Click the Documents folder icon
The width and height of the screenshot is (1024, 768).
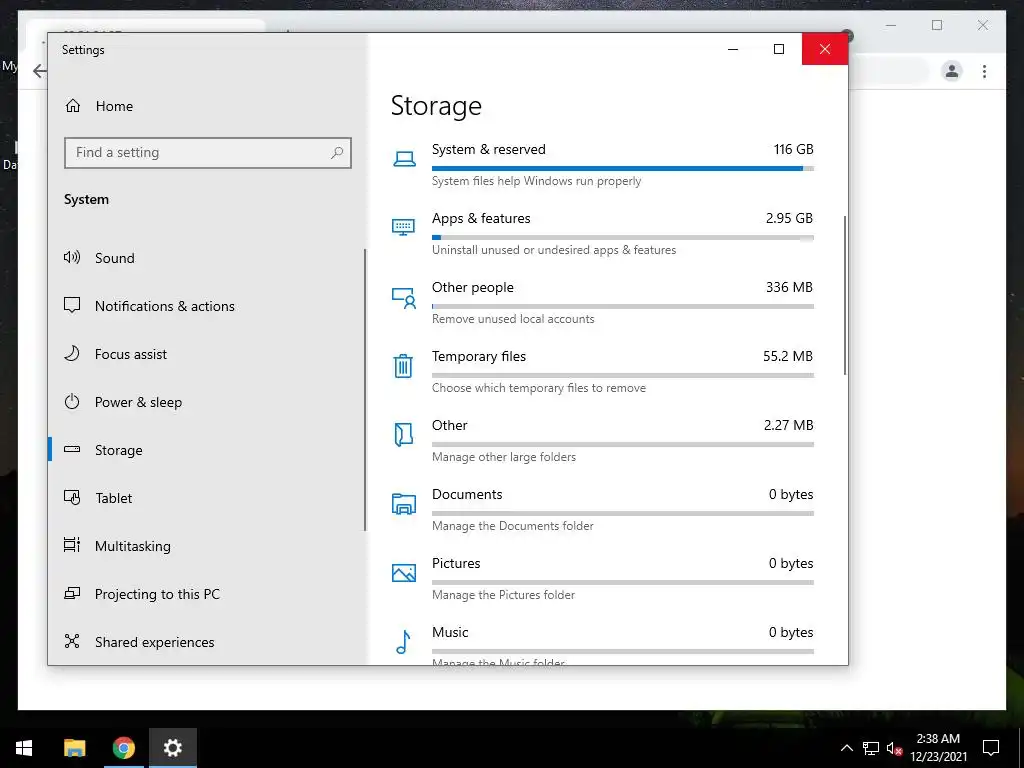(x=404, y=504)
